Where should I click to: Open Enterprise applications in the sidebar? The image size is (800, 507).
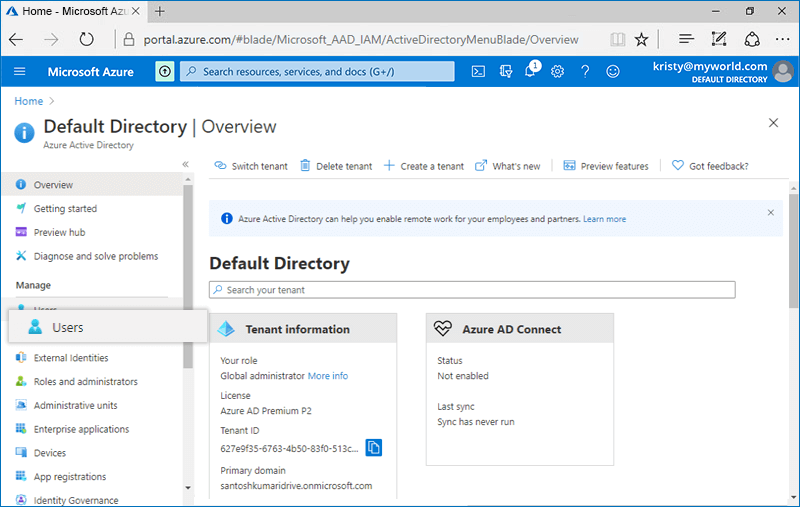point(81,429)
